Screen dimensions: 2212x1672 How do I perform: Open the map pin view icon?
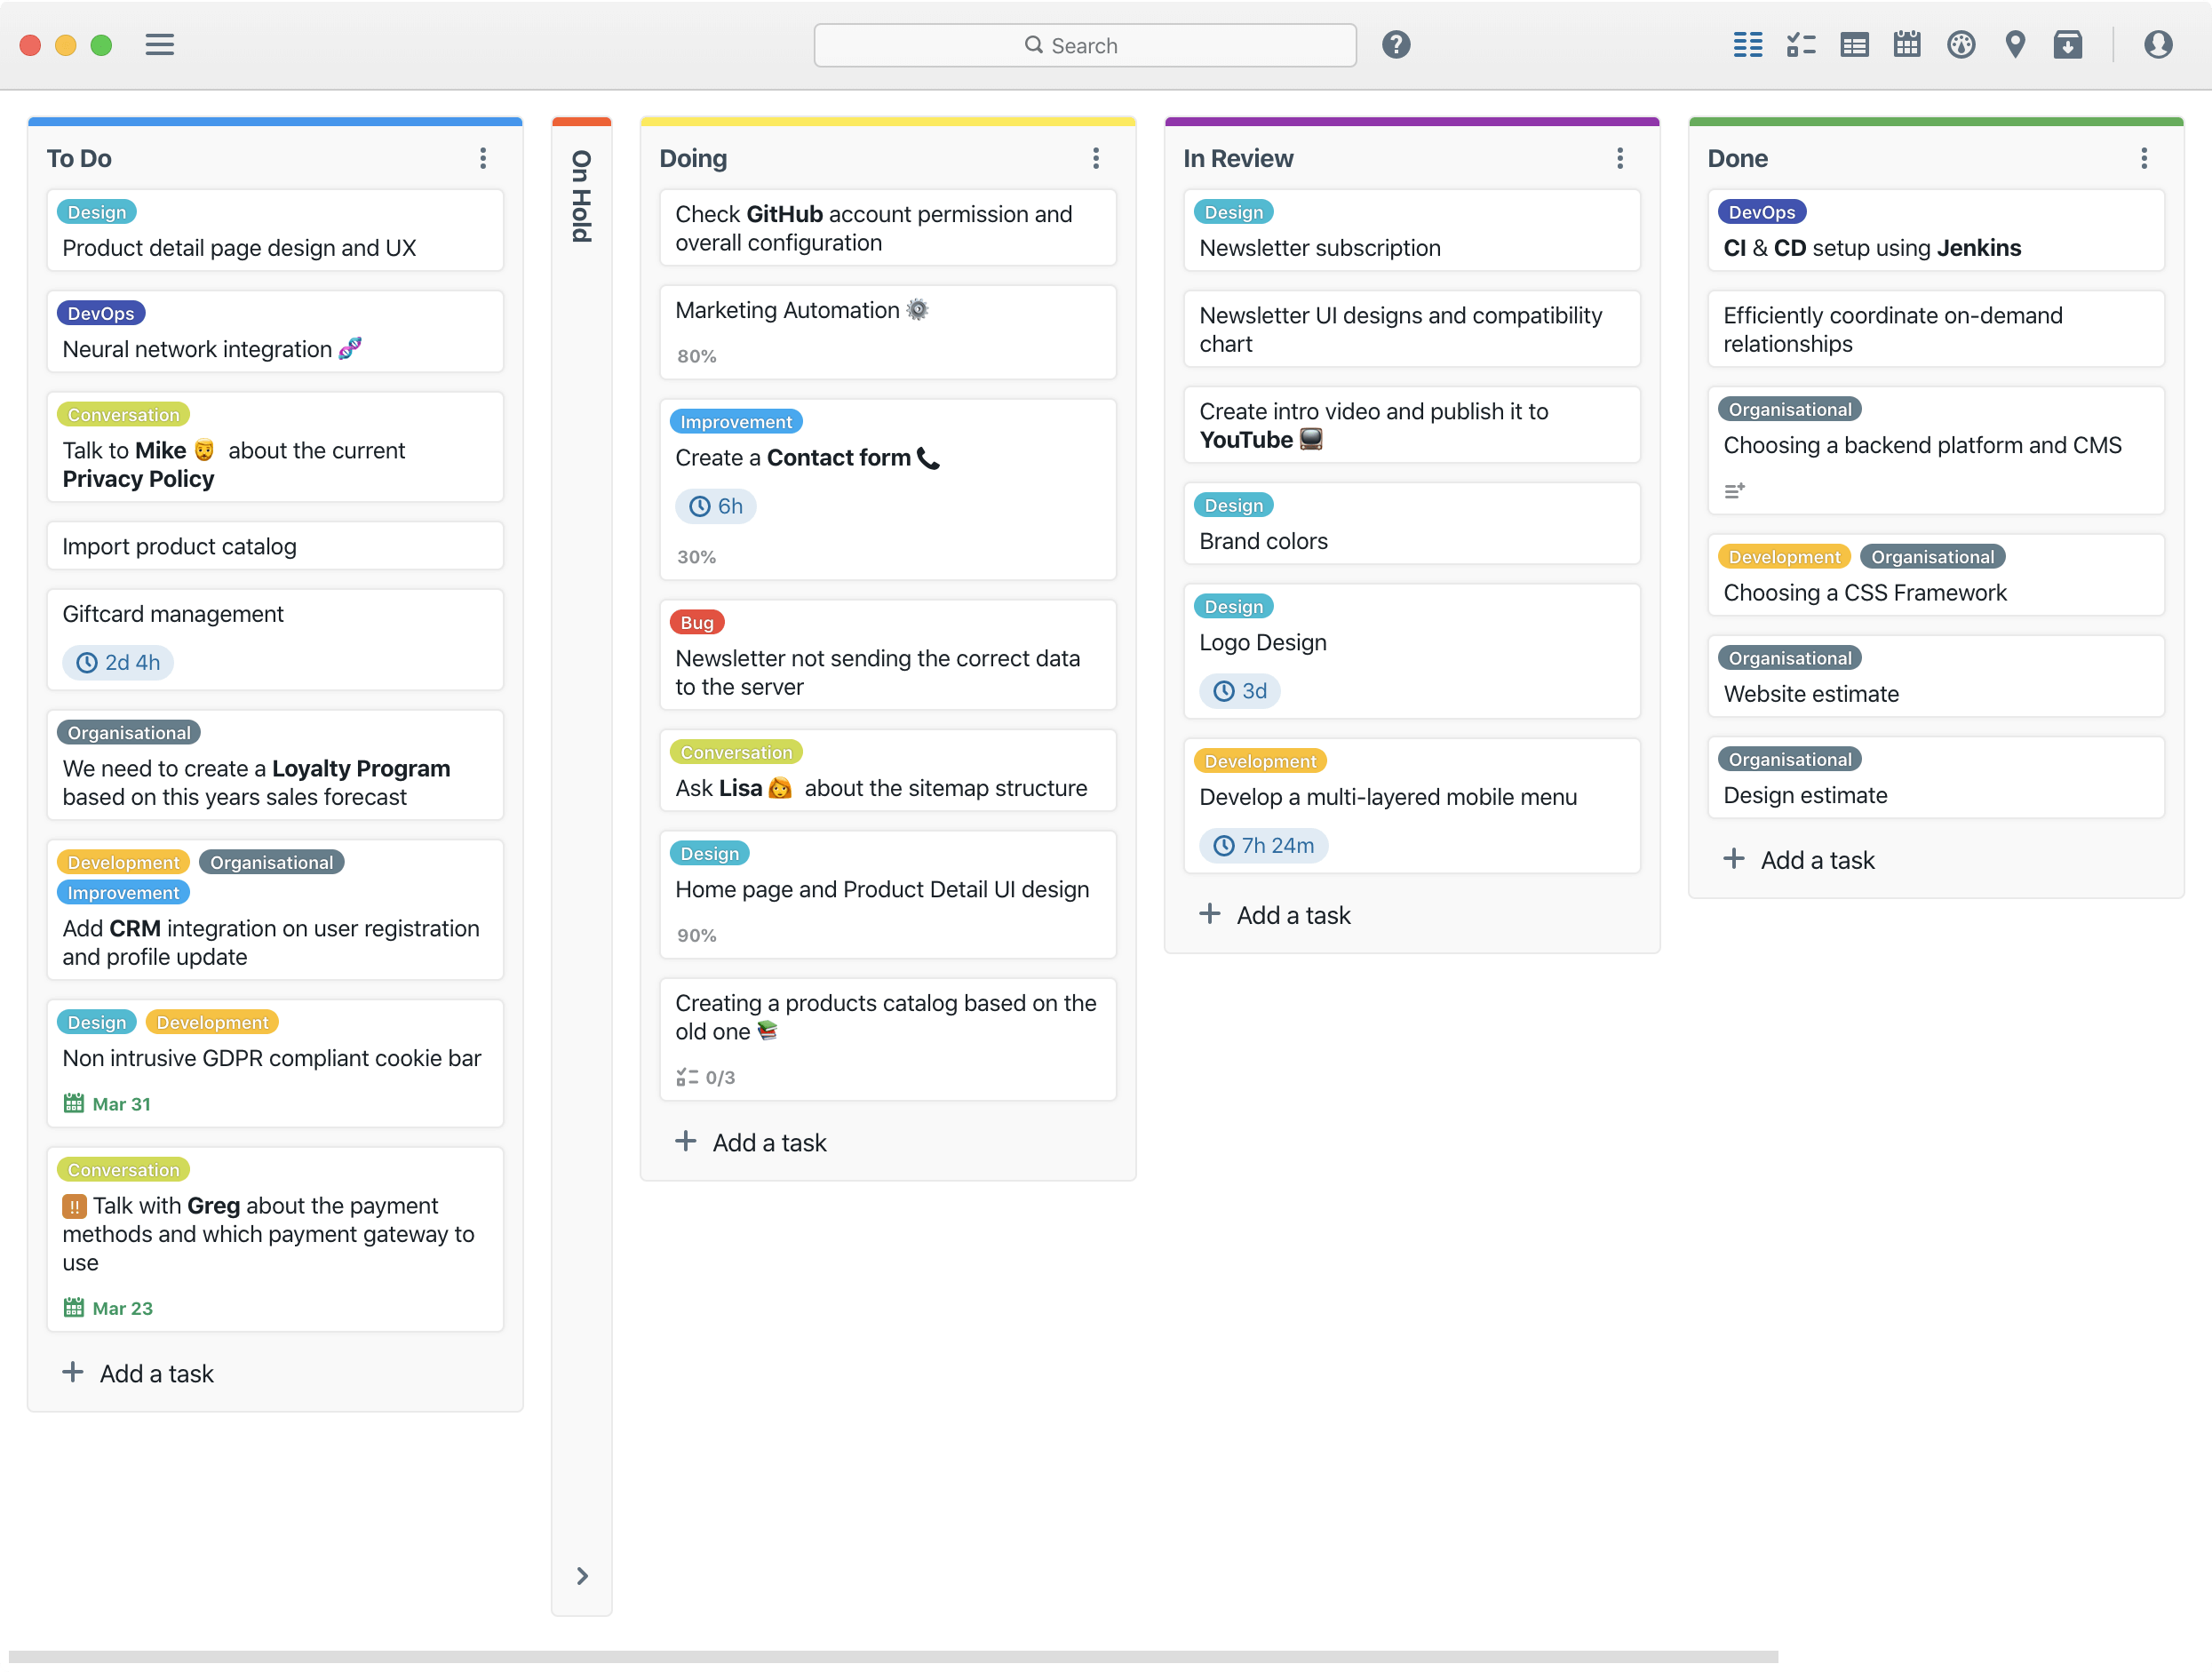pos(2015,45)
